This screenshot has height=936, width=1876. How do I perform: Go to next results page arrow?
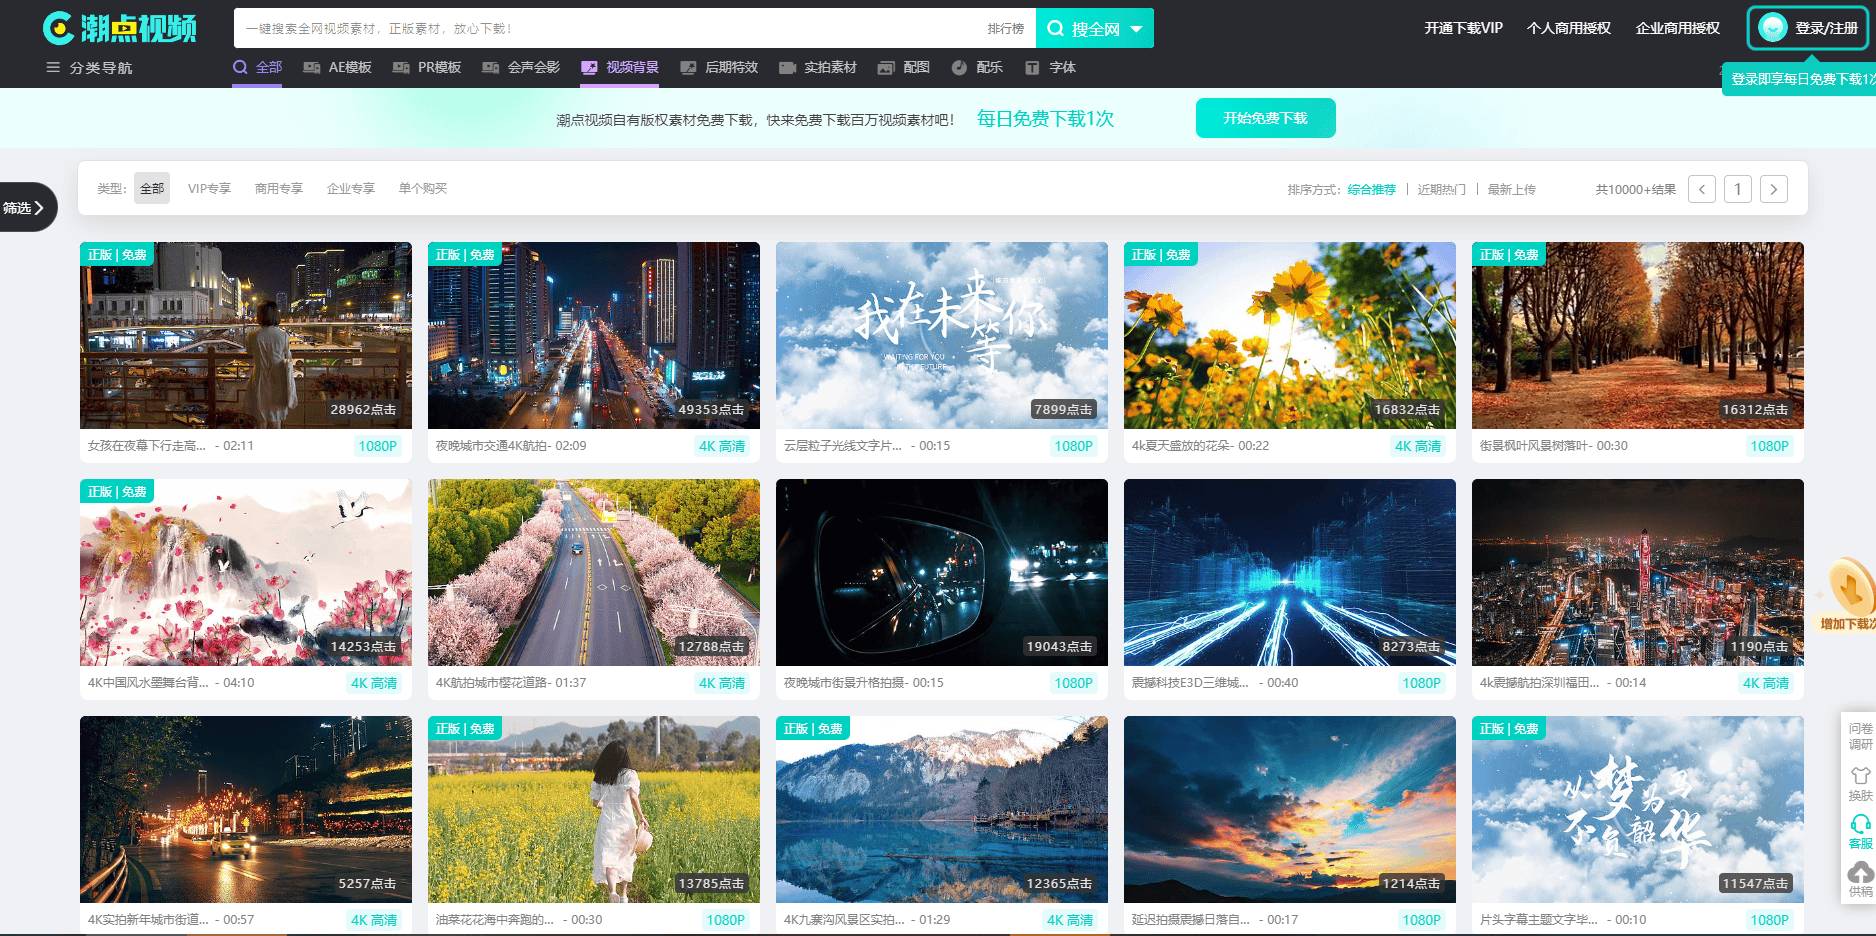(1773, 189)
